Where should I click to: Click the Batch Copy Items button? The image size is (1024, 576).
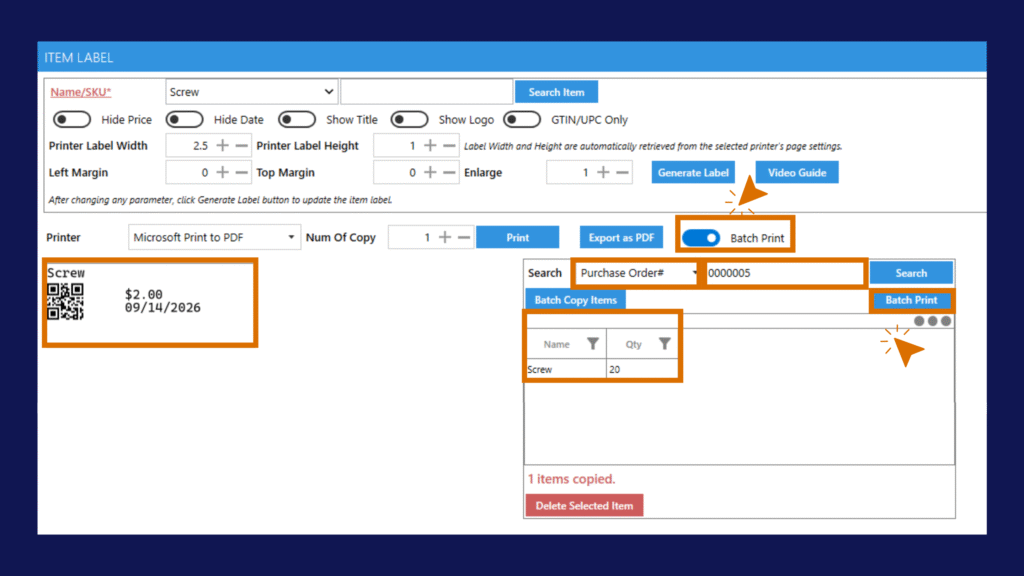point(575,300)
